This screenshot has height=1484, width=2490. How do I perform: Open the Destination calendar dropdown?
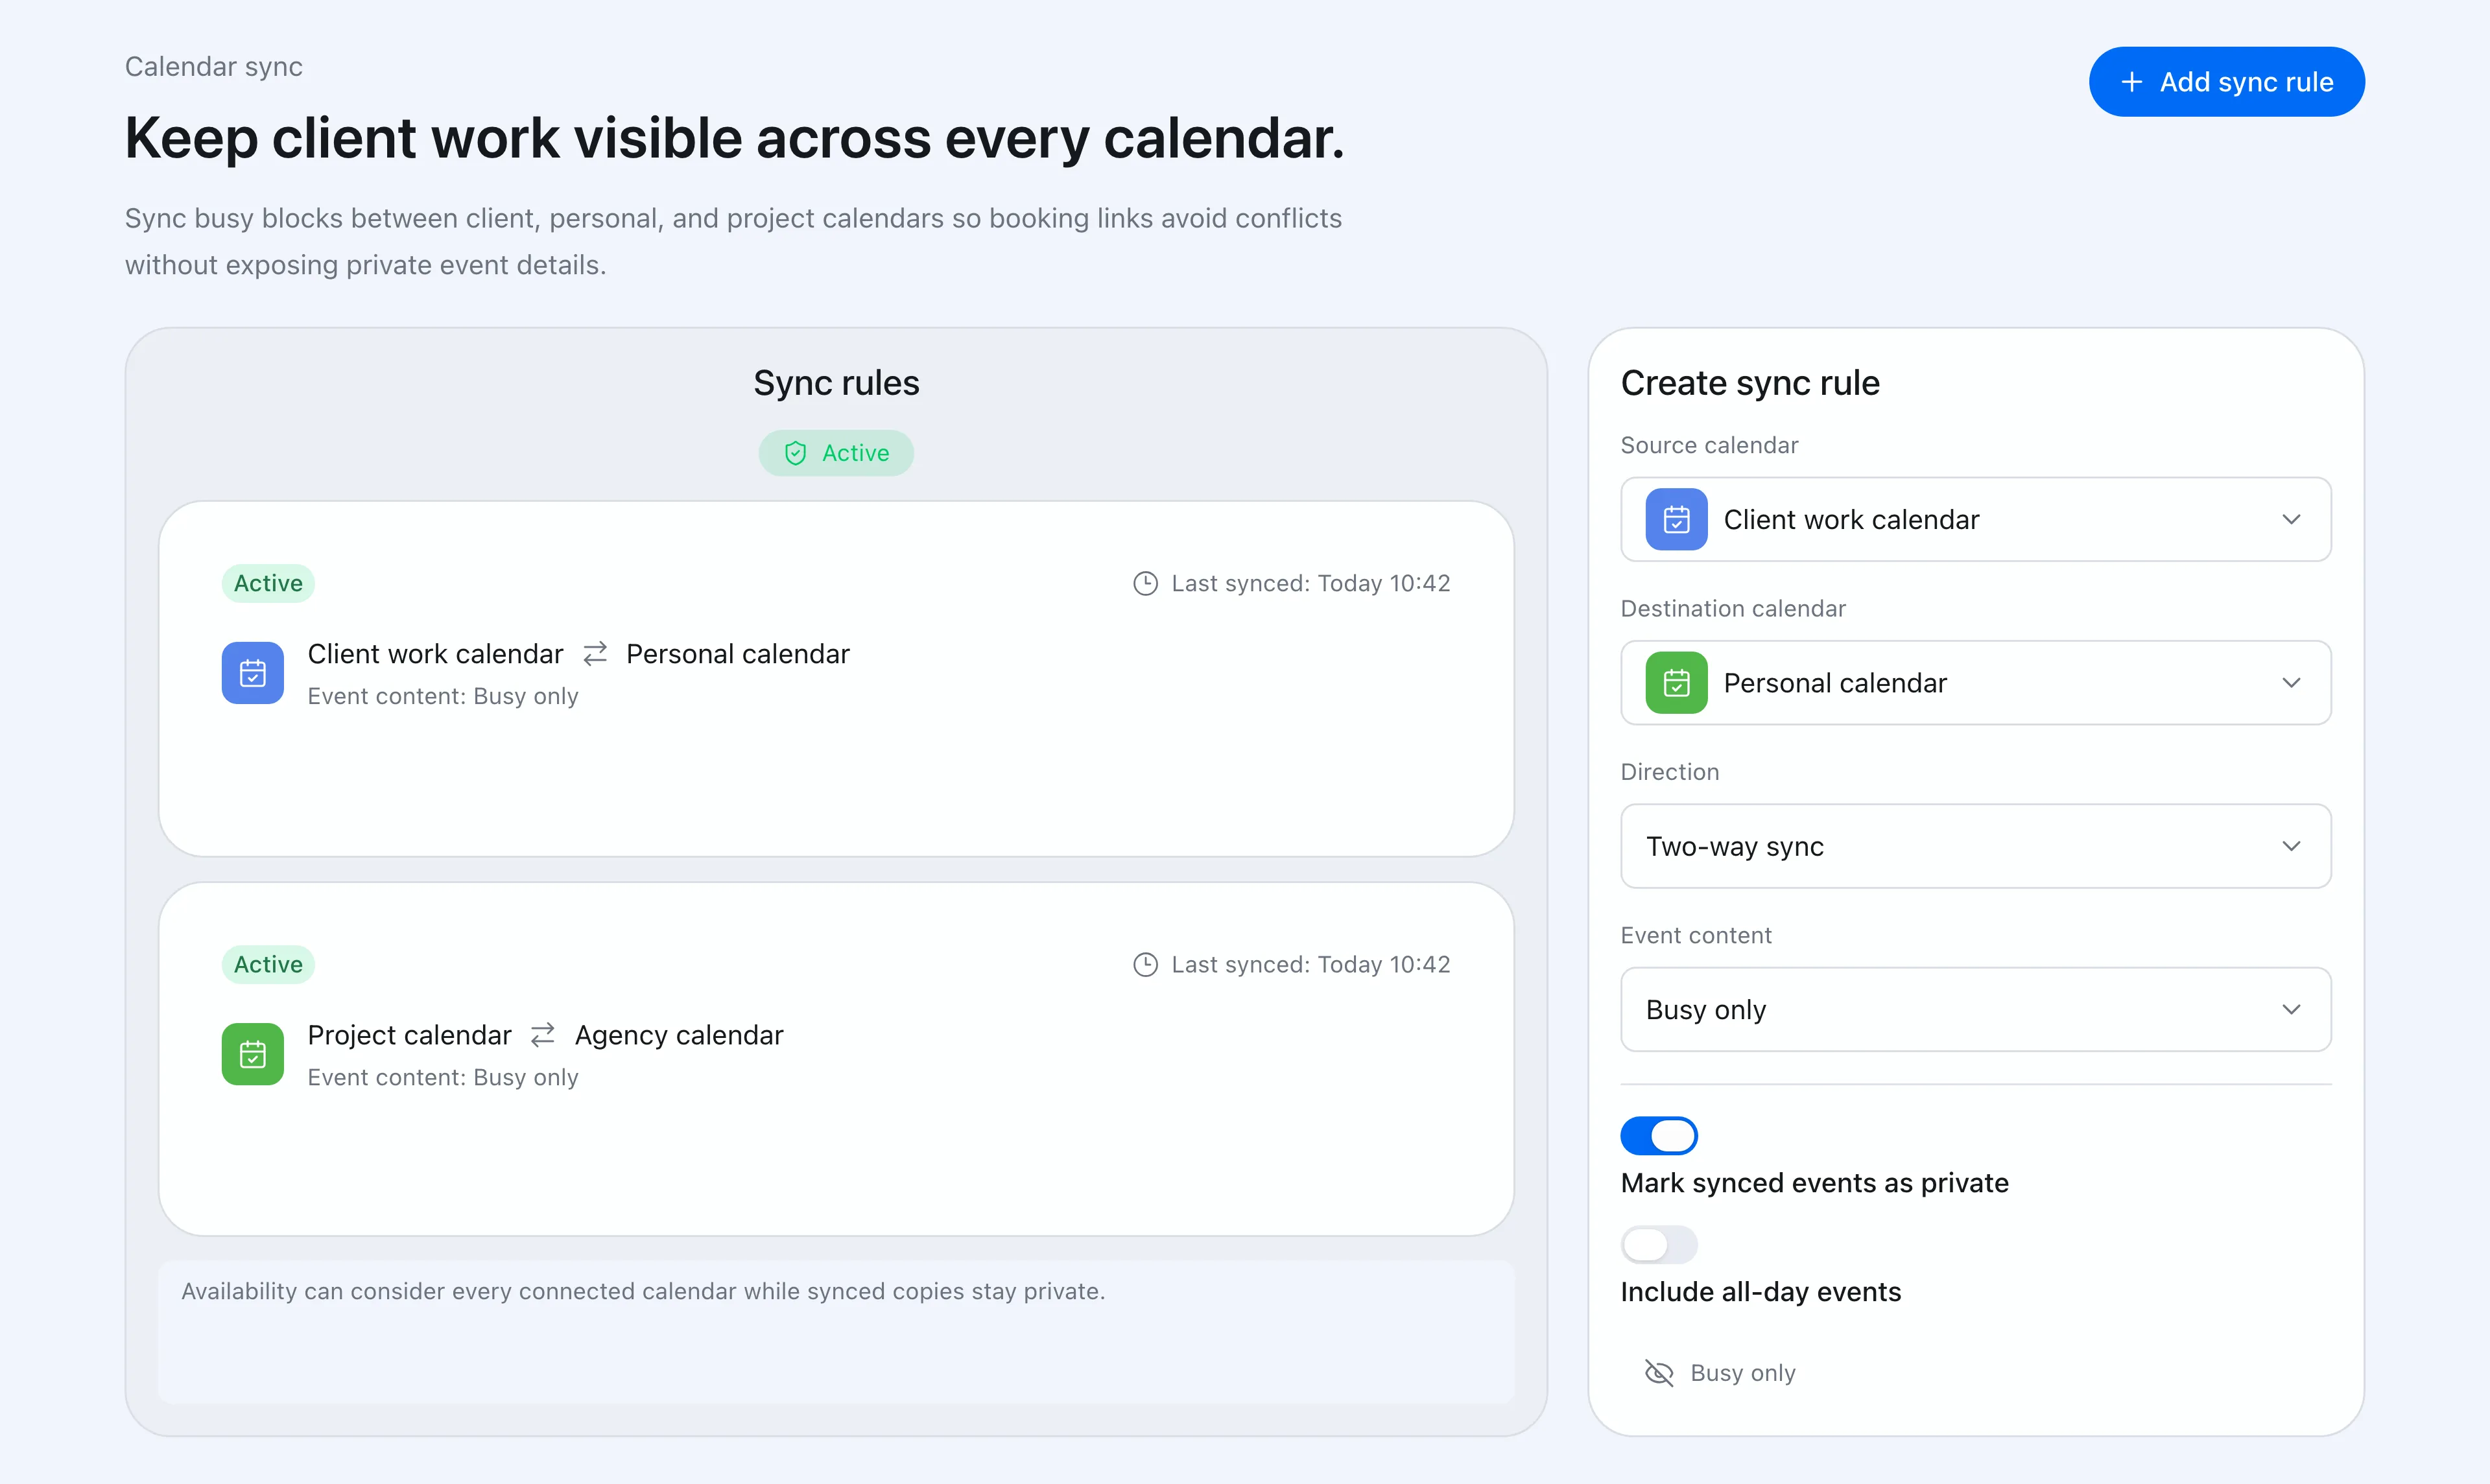click(1975, 683)
